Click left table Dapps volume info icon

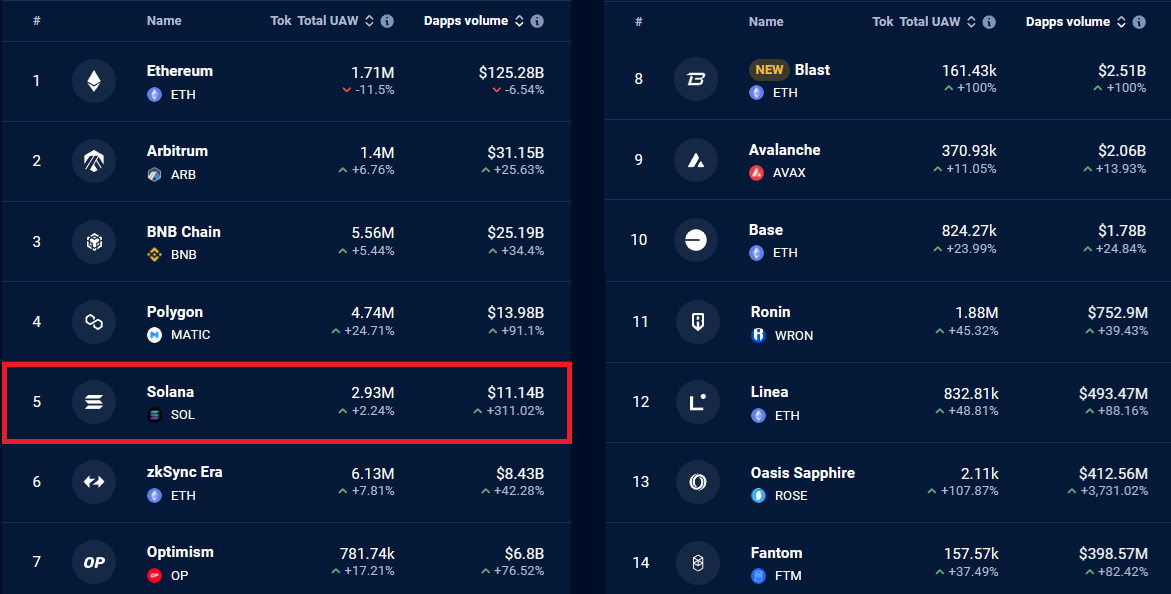pos(537,21)
